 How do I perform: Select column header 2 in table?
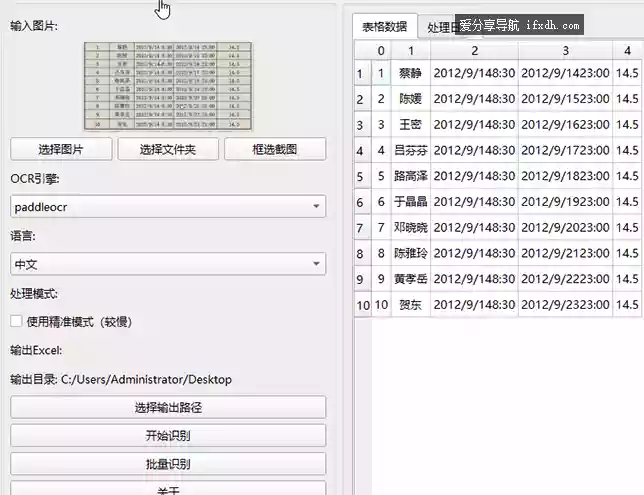coord(474,50)
